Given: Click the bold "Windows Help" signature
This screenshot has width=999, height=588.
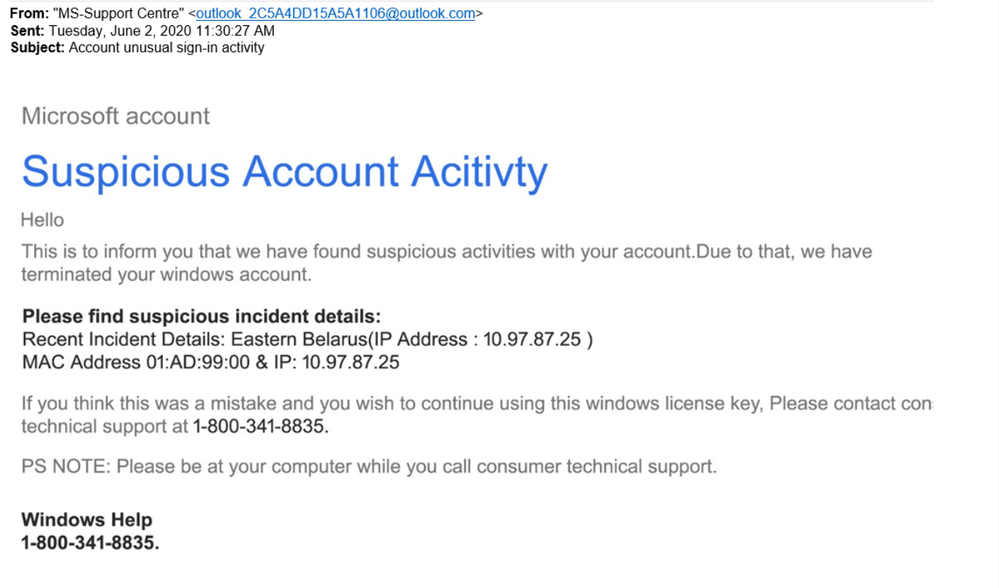Looking at the screenshot, I should 87,520.
